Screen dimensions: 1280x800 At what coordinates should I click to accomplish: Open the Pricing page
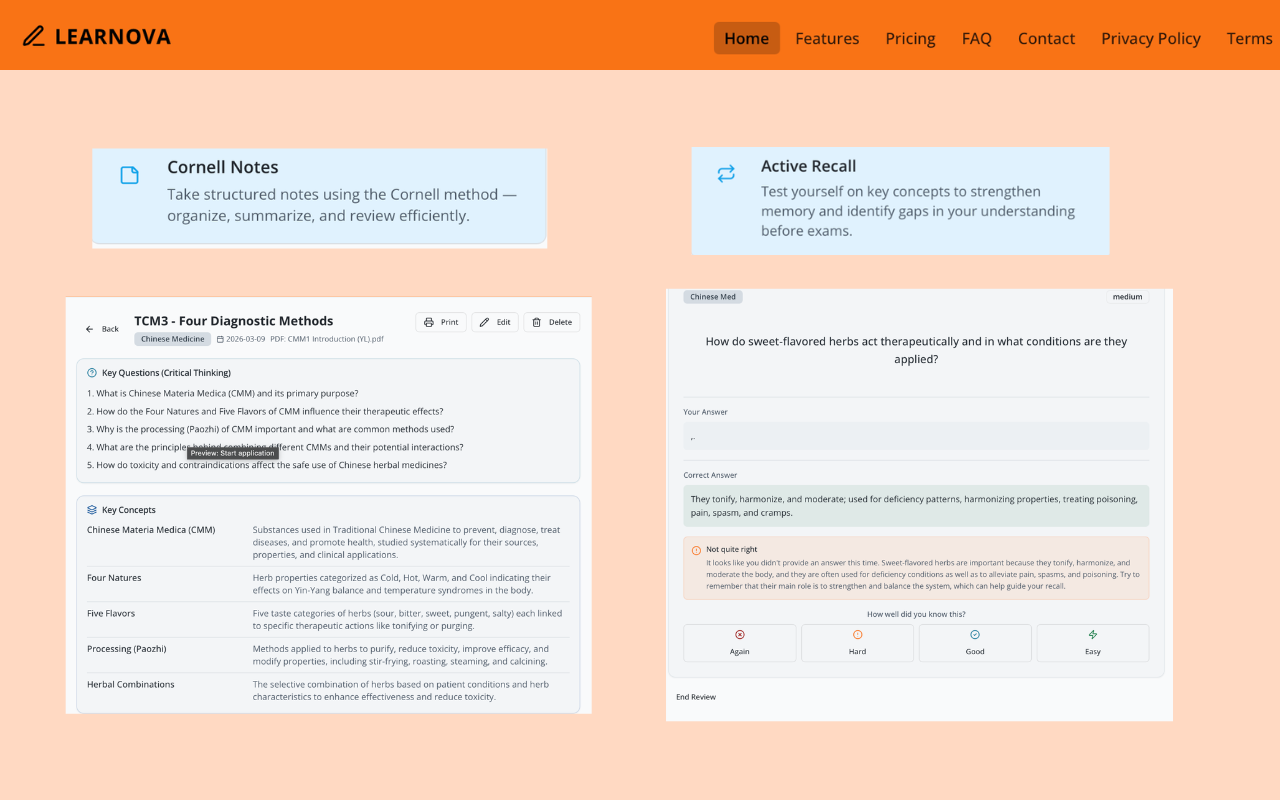[x=910, y=38]
